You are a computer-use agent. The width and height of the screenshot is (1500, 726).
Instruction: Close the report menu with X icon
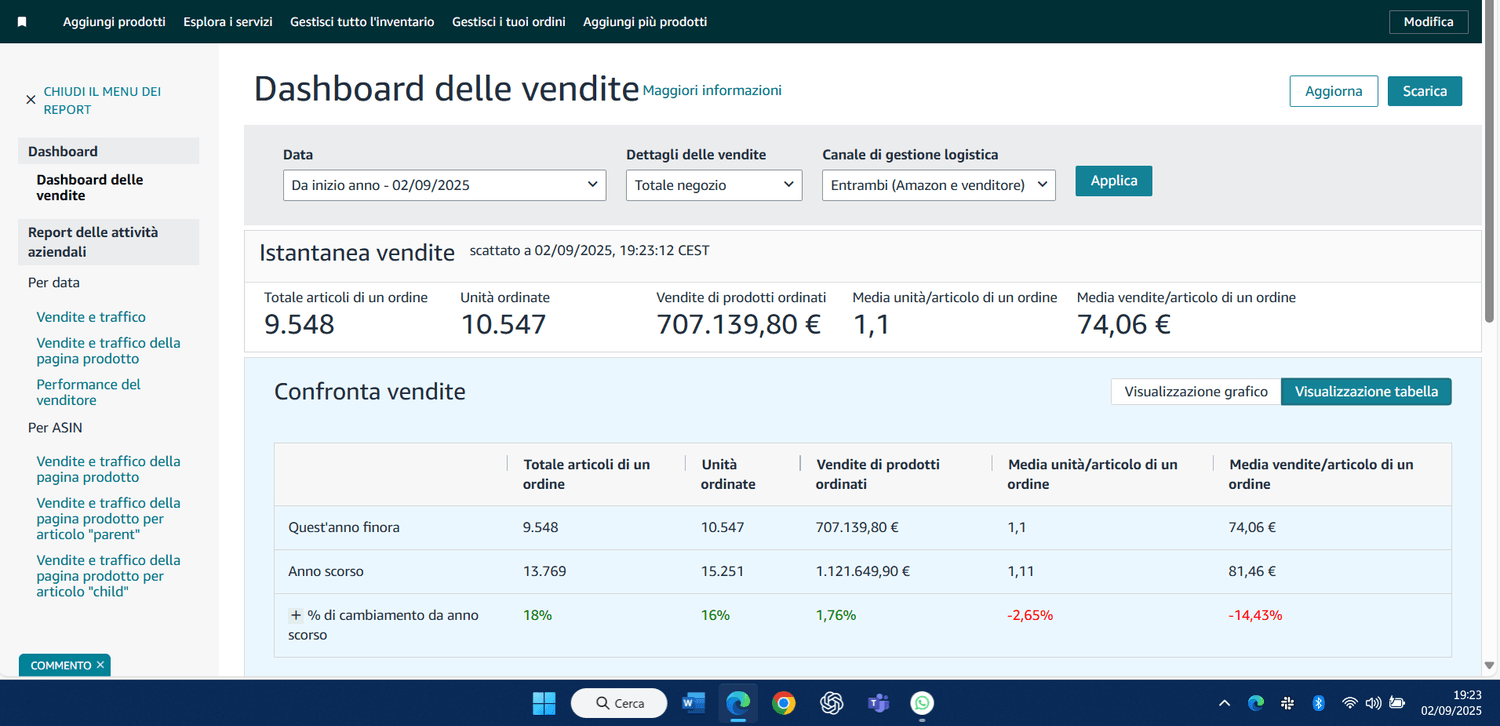coord(31,100)
